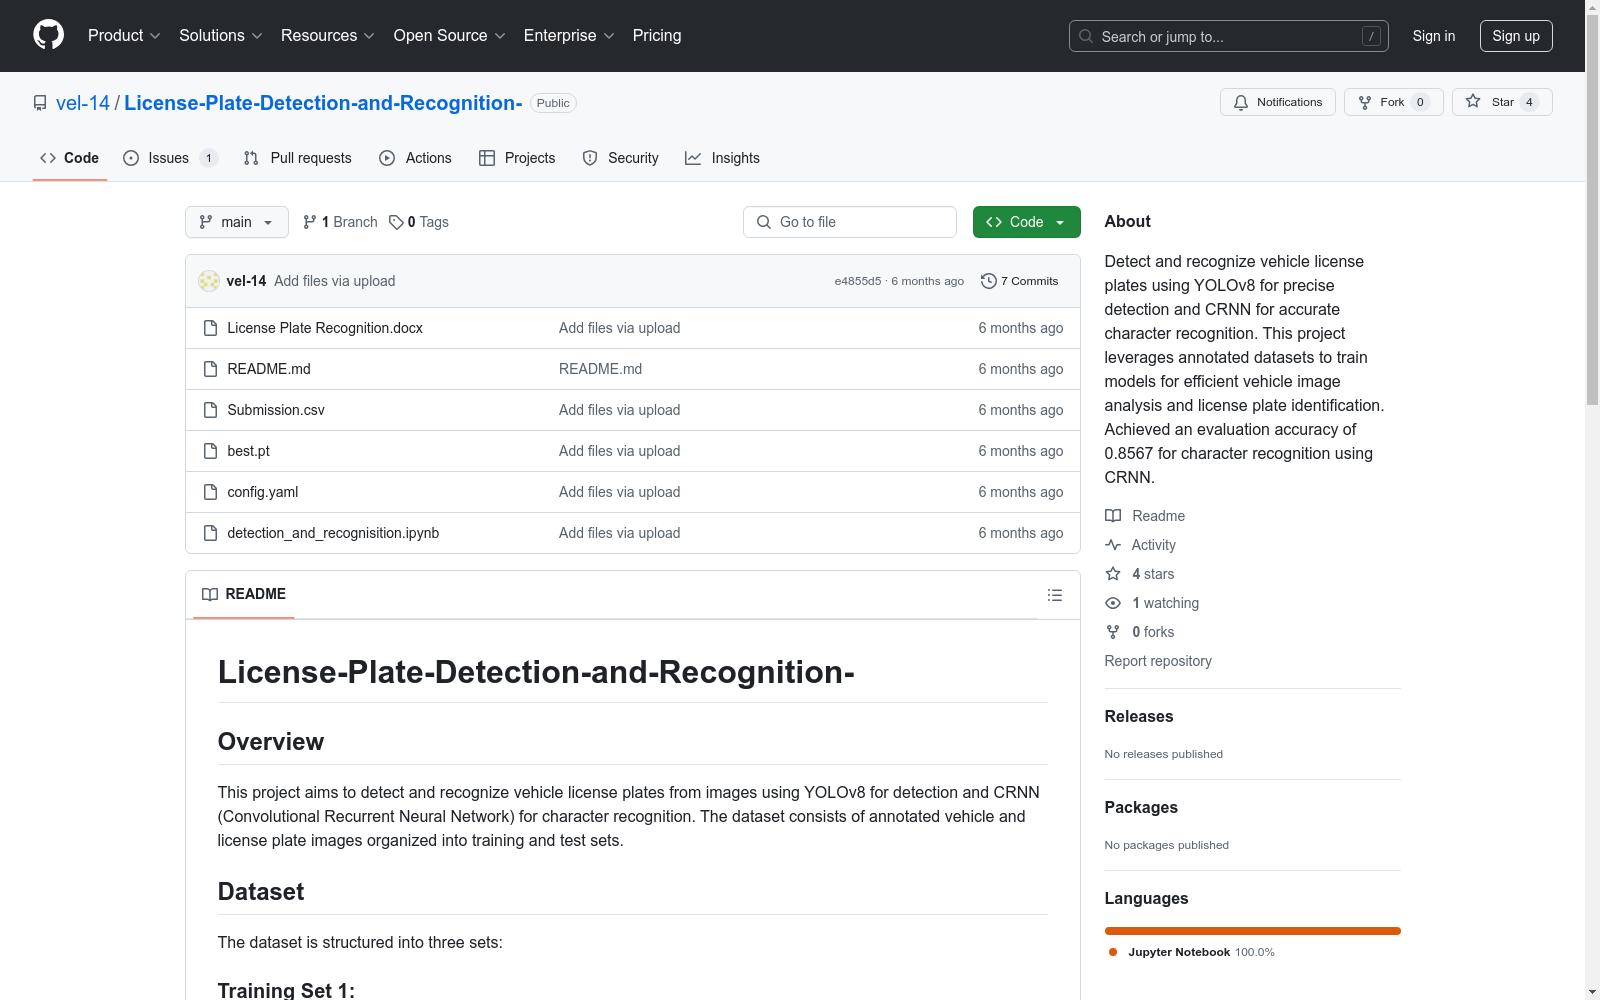Open the Notifications bell button
The image size is (1600, 1000).
point(1277,102)
